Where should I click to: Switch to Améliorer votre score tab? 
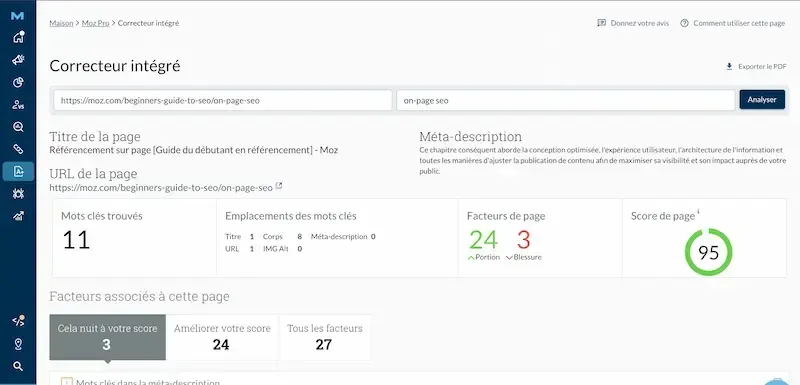point(222,337)
